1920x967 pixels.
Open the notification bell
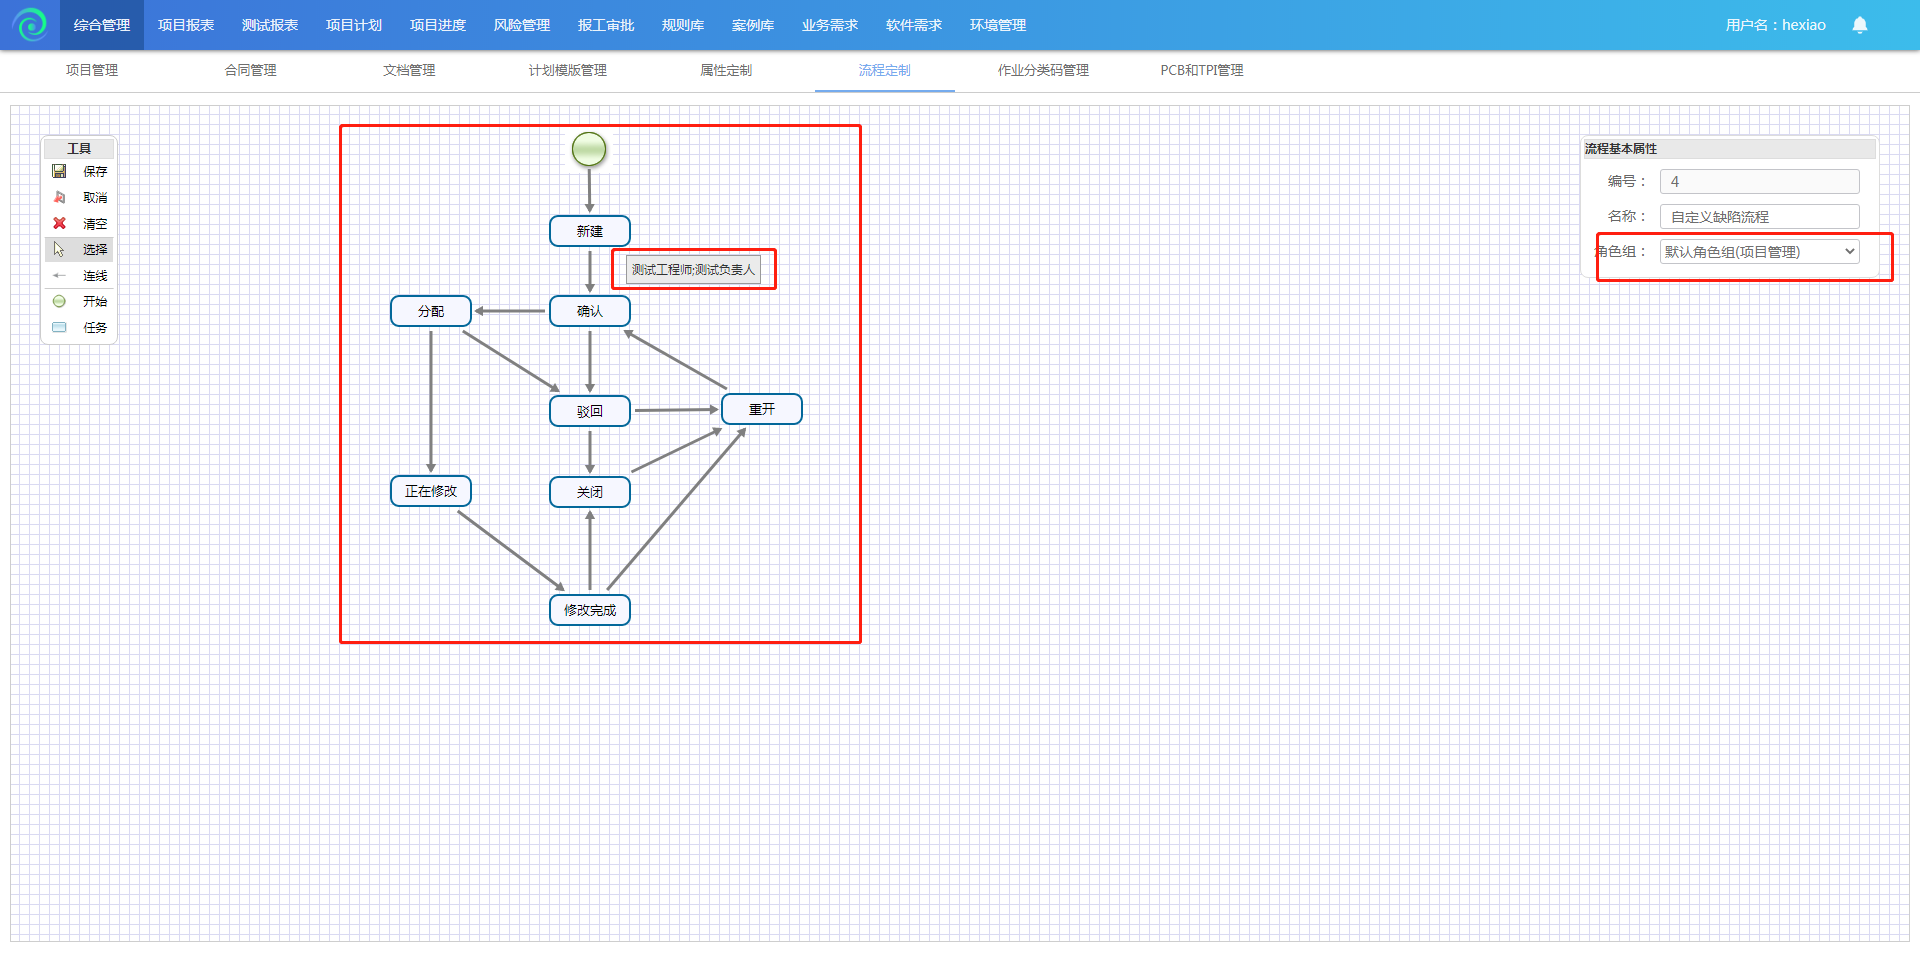(1859, 25)
